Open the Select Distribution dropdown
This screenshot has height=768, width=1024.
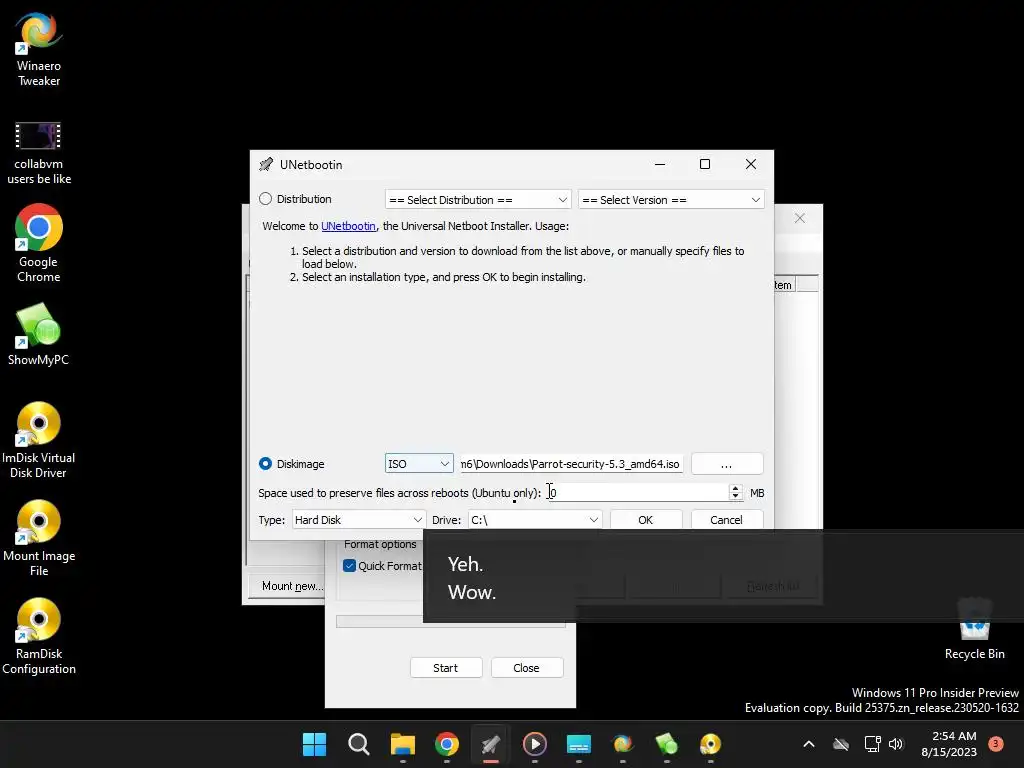click(x=478, y=199)
